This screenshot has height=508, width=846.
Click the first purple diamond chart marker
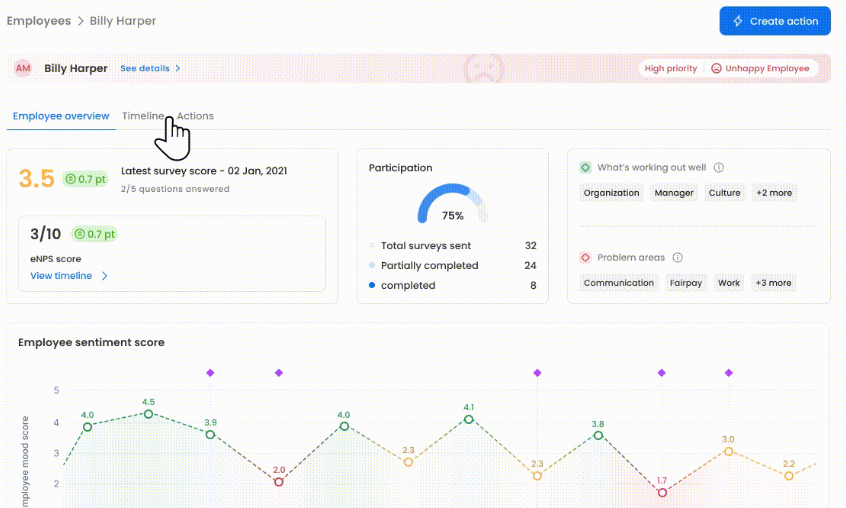(210, 373)
